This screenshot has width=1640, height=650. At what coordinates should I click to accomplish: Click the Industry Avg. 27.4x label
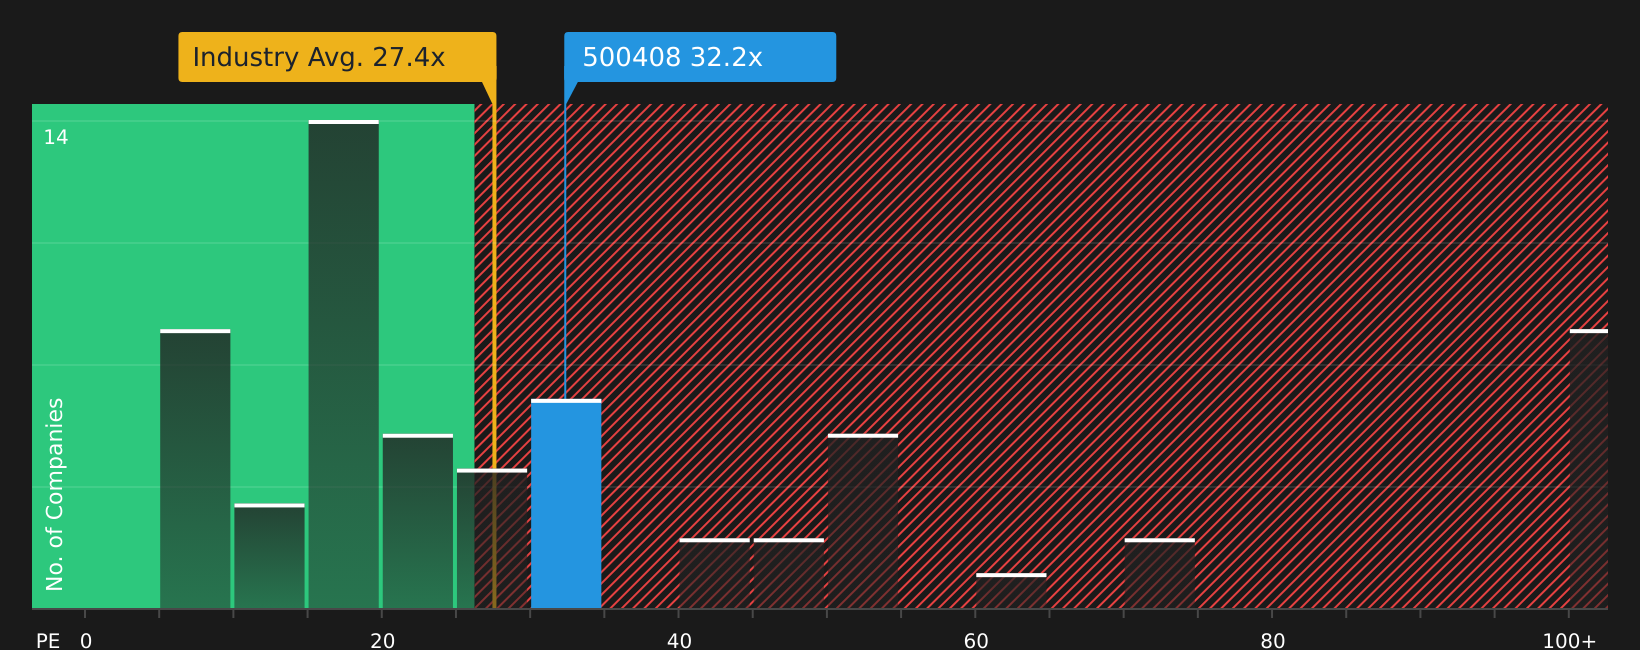337,57
